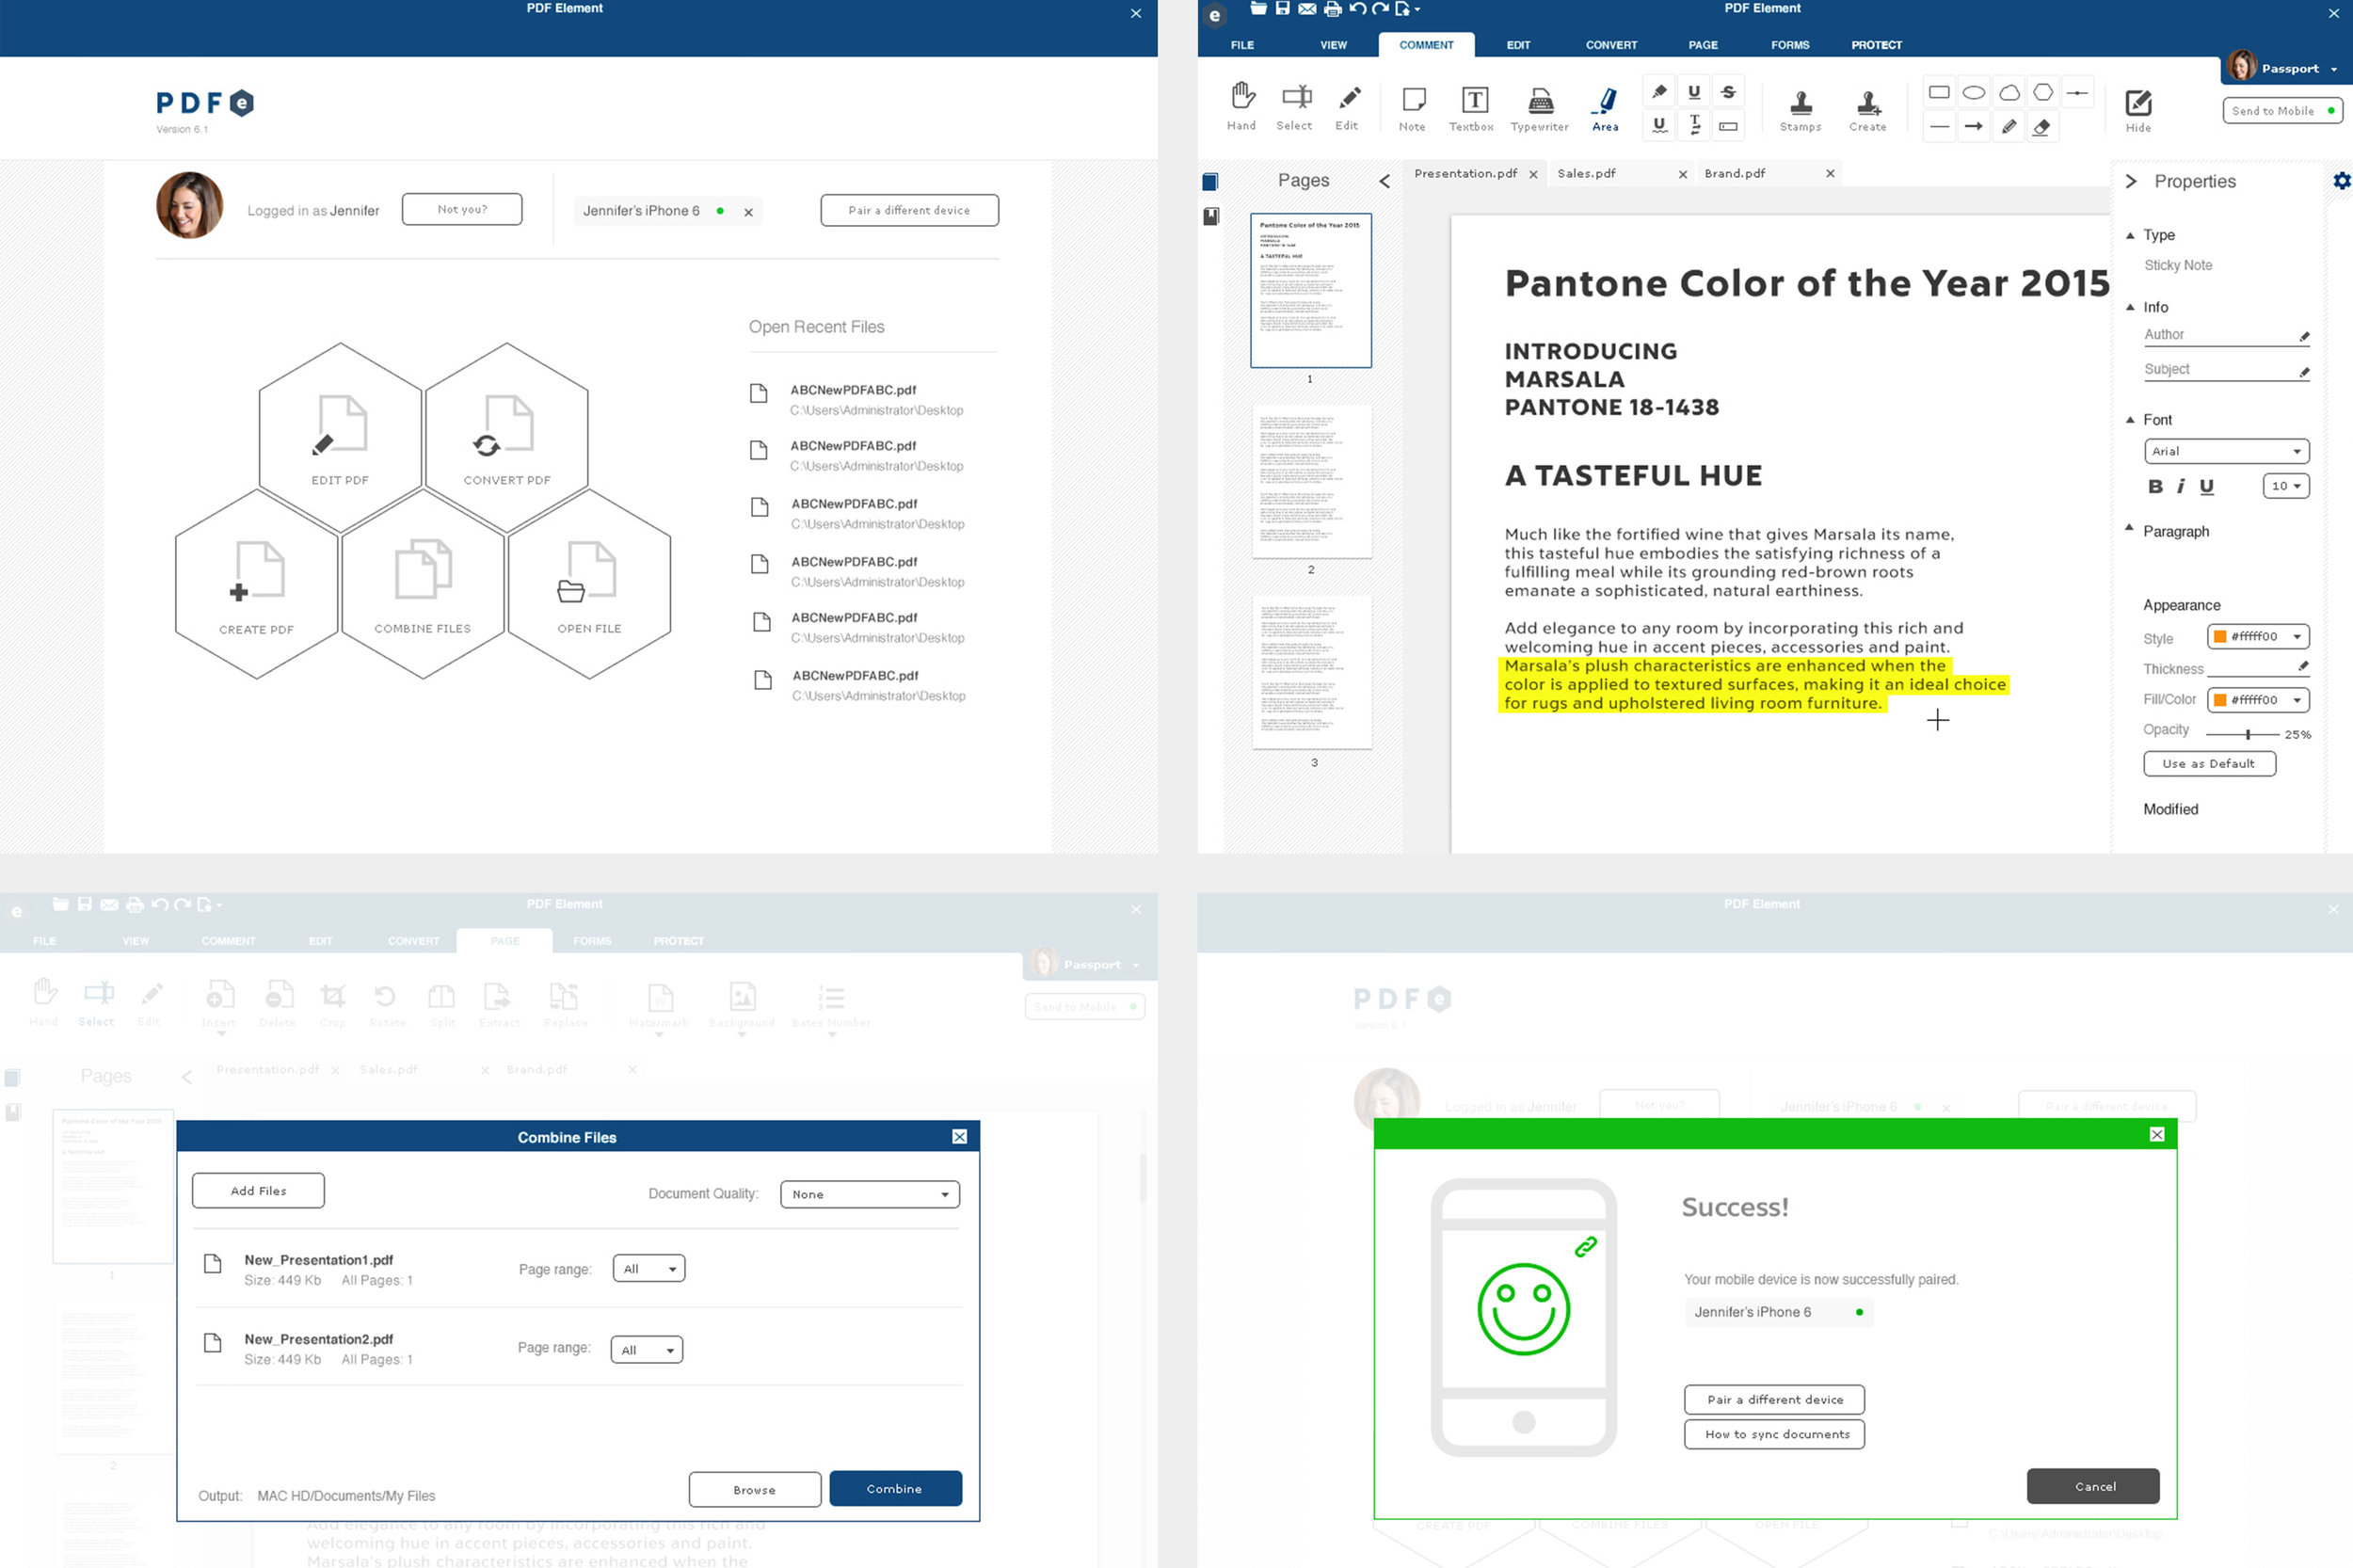Click the Convert PDF hexagon tile

507,438
